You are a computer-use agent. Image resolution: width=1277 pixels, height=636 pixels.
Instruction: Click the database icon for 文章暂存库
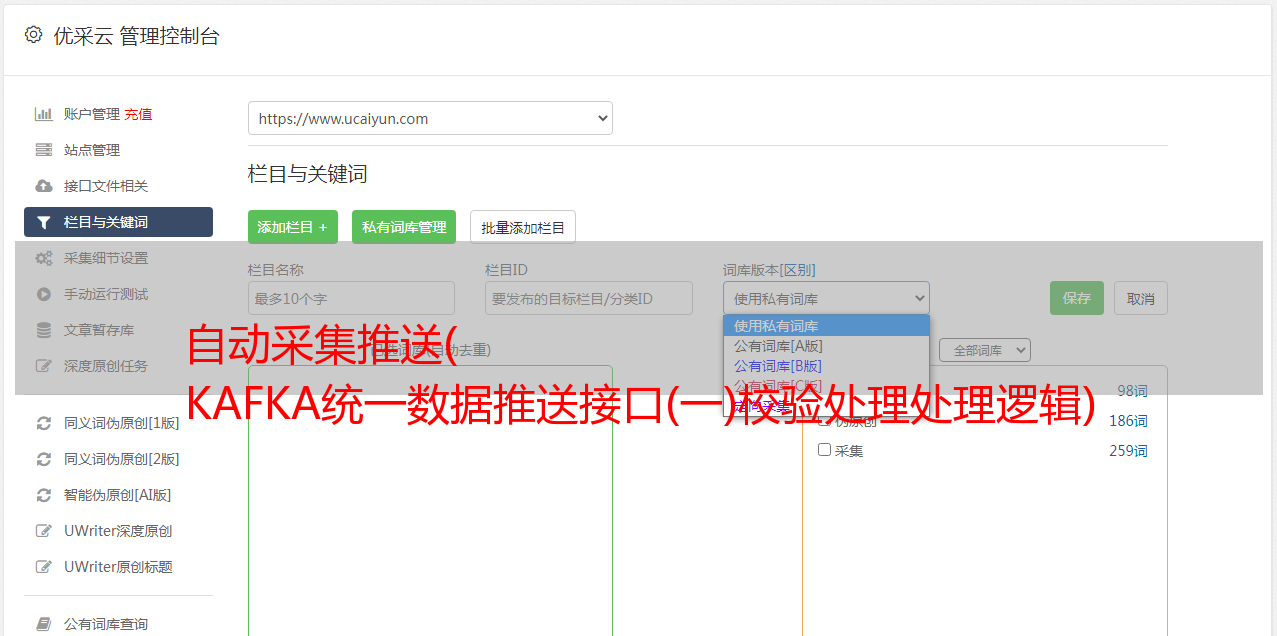coord(44,330)
